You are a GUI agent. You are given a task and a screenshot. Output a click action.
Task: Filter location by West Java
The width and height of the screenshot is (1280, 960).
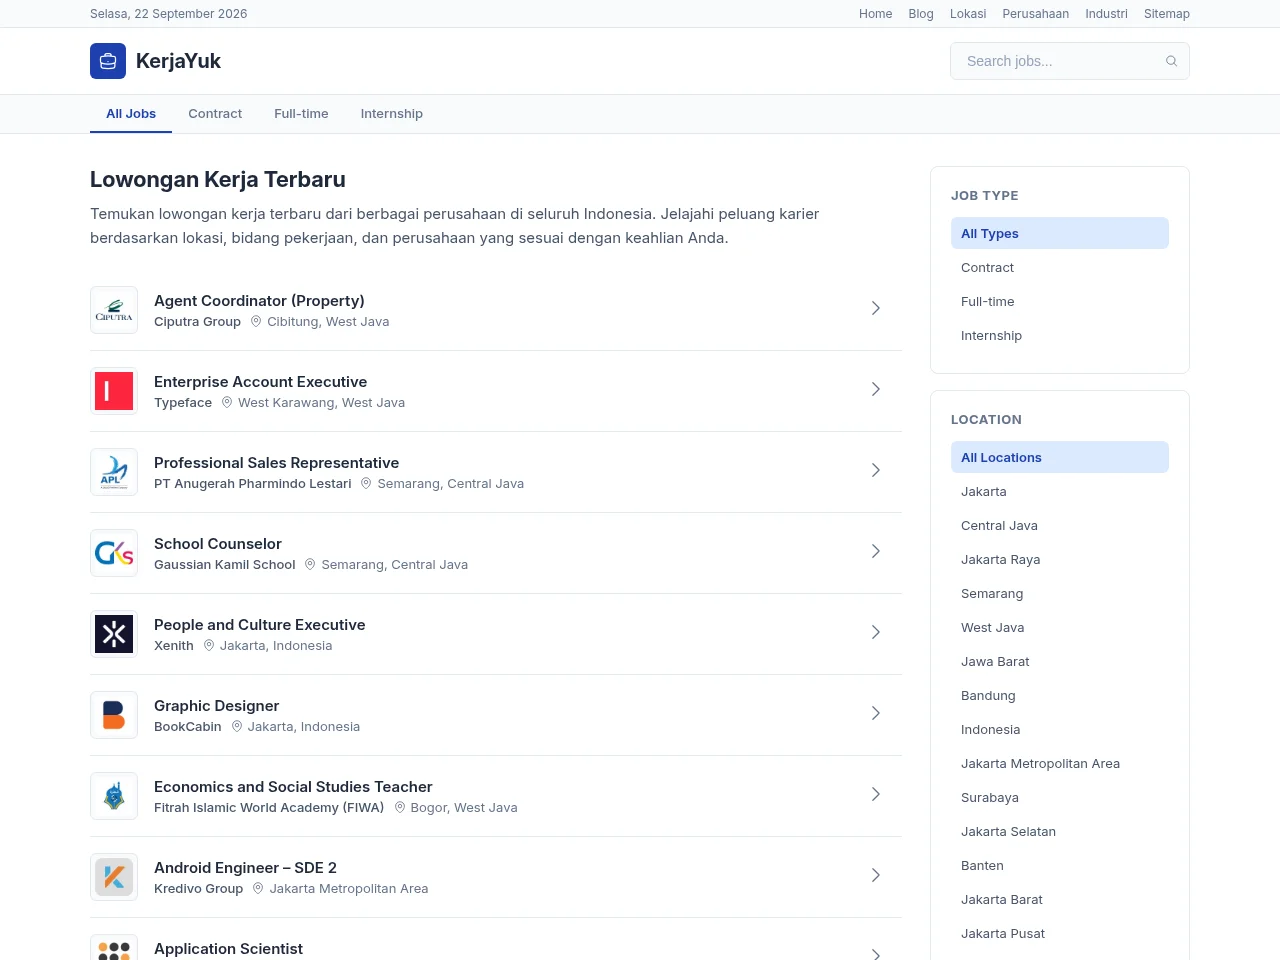click(1060, 627)
